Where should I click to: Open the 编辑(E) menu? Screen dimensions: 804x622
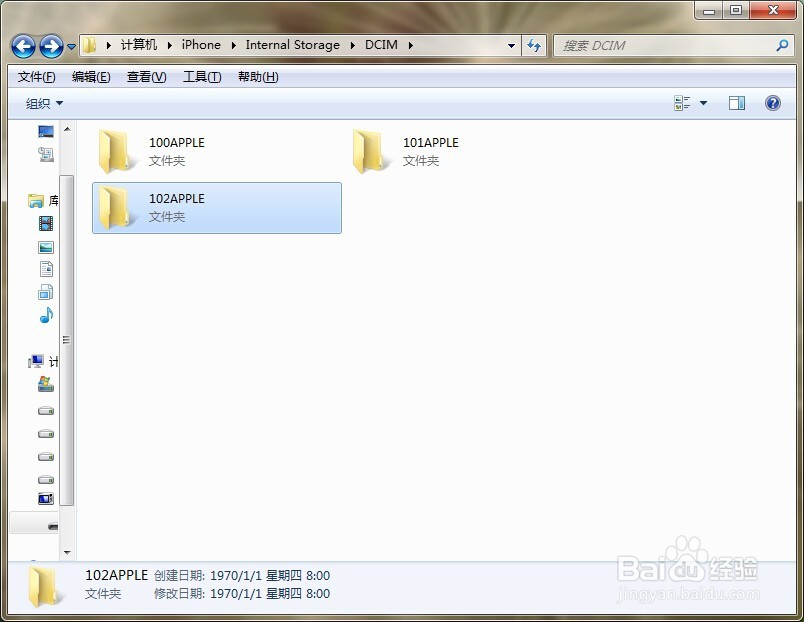[x=91, y=77]
